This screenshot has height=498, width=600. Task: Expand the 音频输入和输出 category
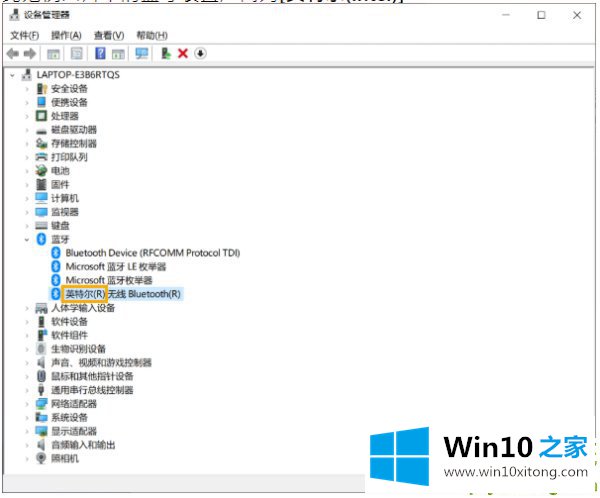coord(27,445)
